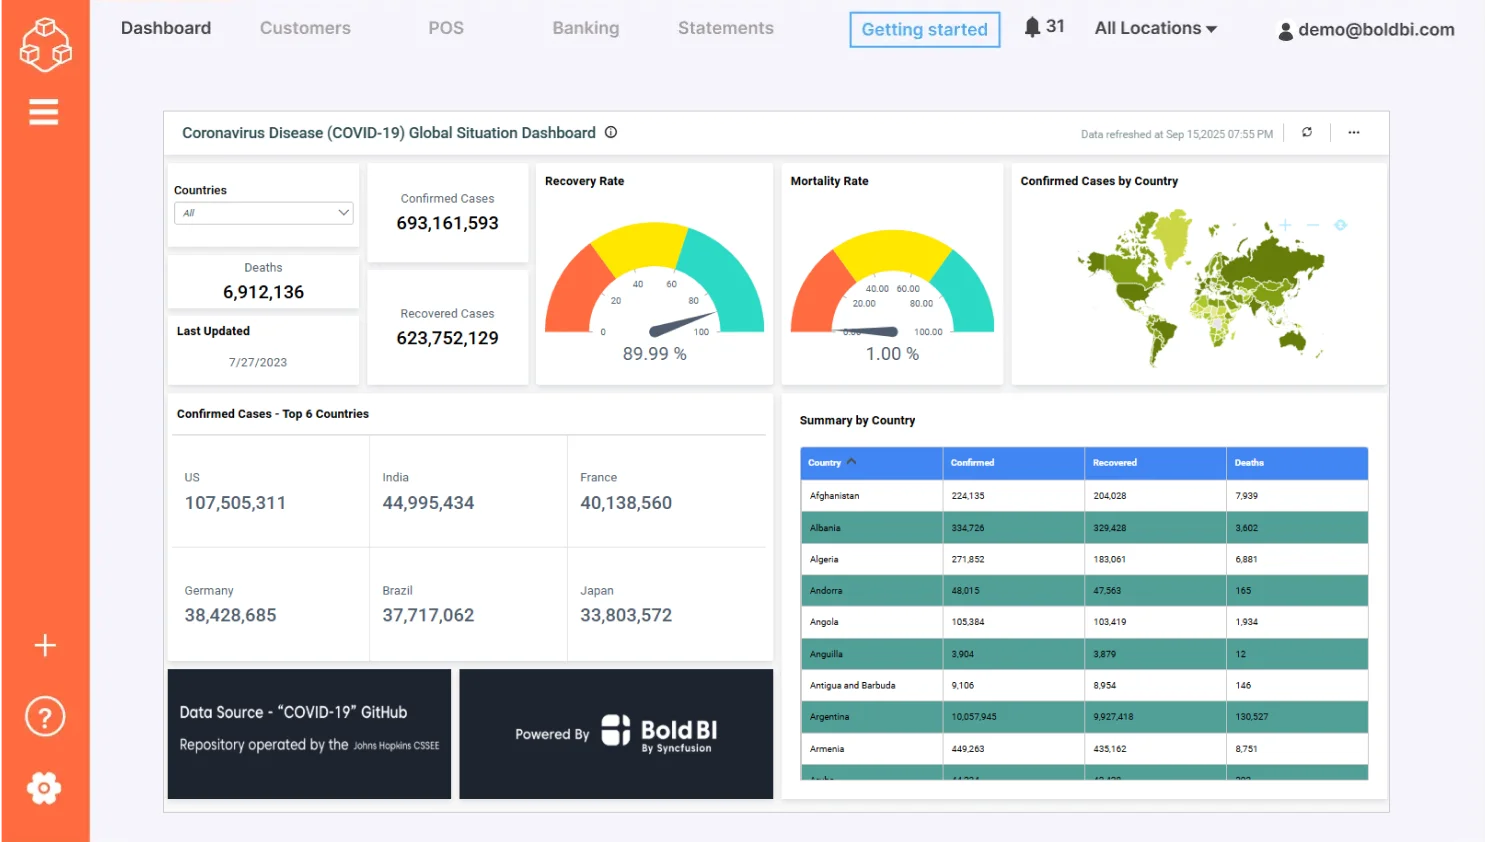Select the Statements navigation link

point(725,28)
